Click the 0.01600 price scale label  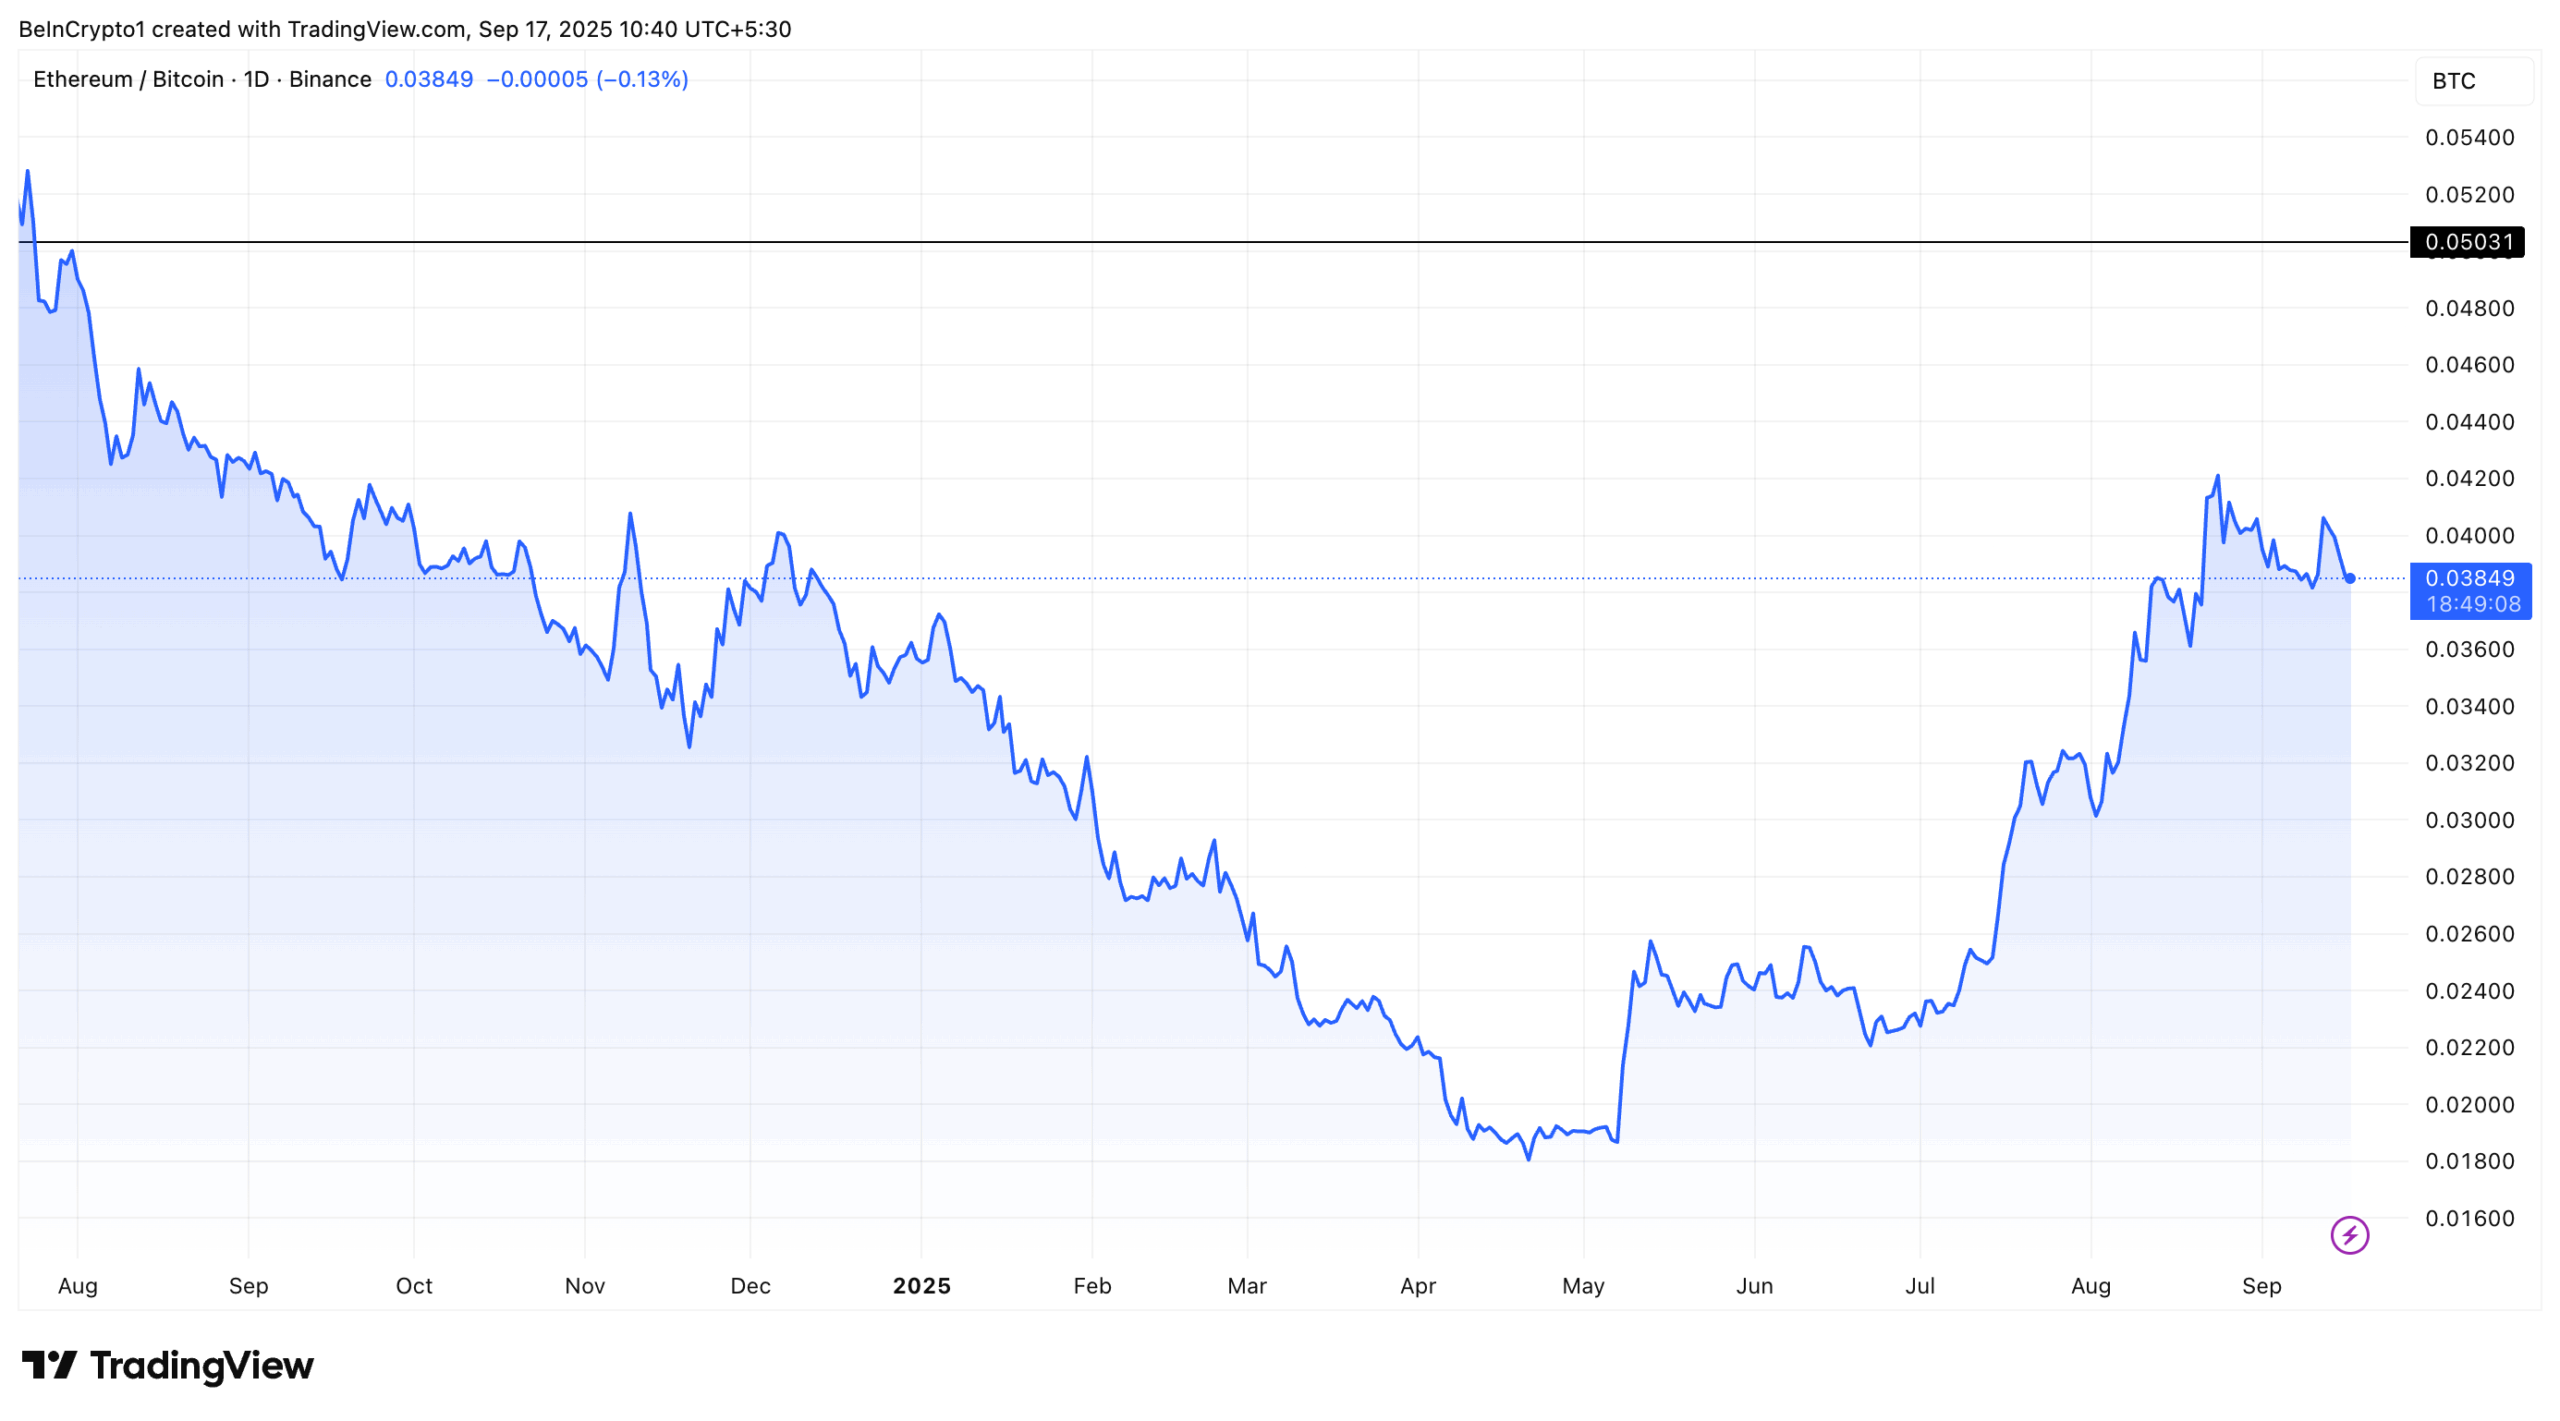(x=2468, y=1218)
